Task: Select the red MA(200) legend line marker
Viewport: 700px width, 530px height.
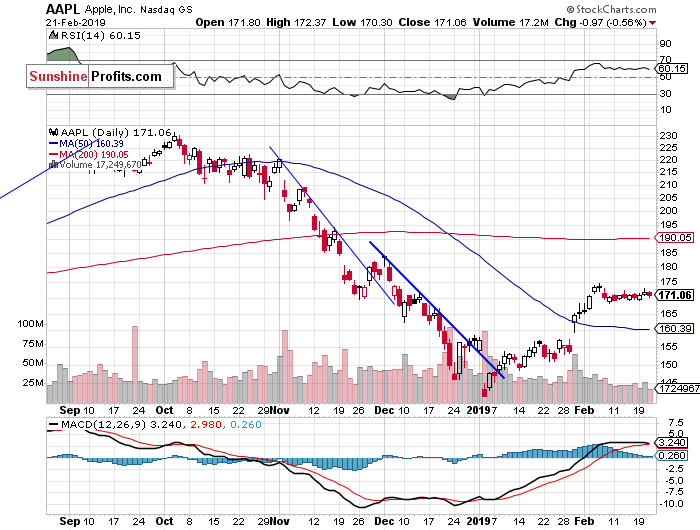Action: click(53, 154)
